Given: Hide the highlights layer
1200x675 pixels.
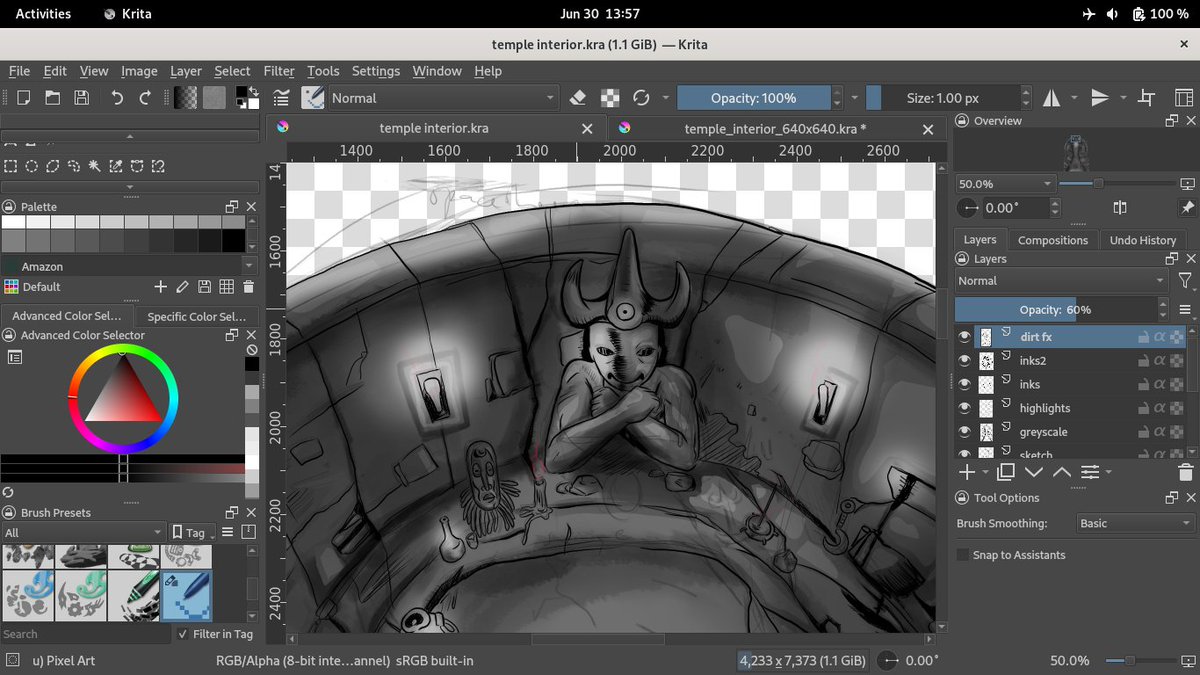Looking at the screenshot, I should point(965,409).
